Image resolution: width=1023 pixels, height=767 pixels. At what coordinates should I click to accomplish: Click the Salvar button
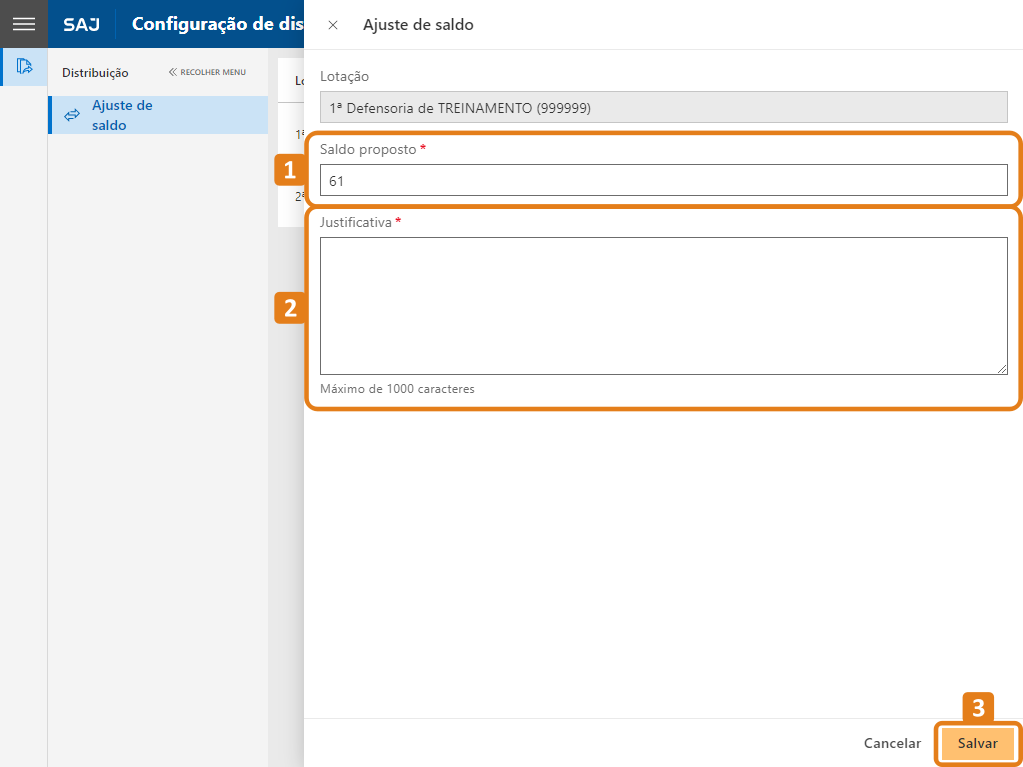tap(977, 744)
